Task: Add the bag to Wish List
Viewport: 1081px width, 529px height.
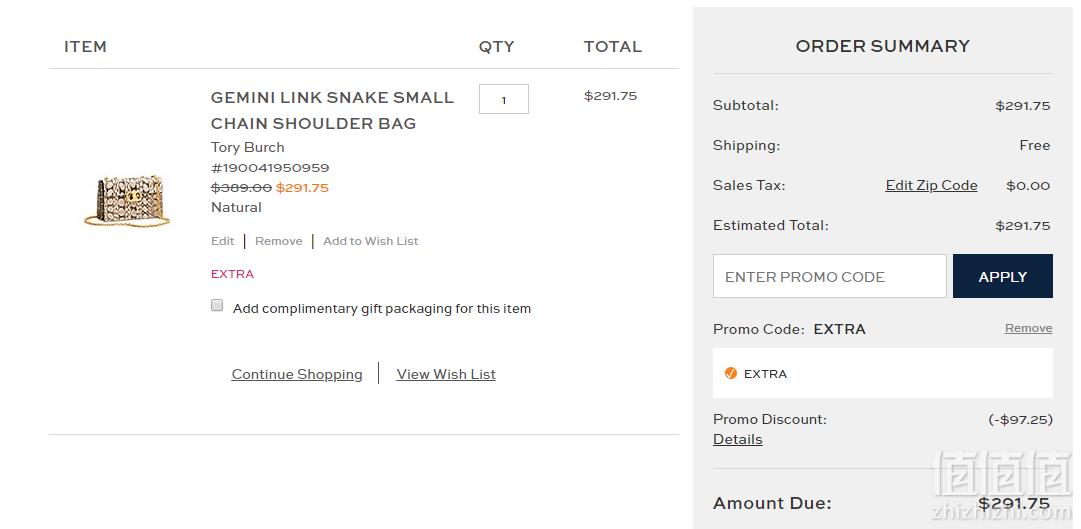Action: [371, 241]
